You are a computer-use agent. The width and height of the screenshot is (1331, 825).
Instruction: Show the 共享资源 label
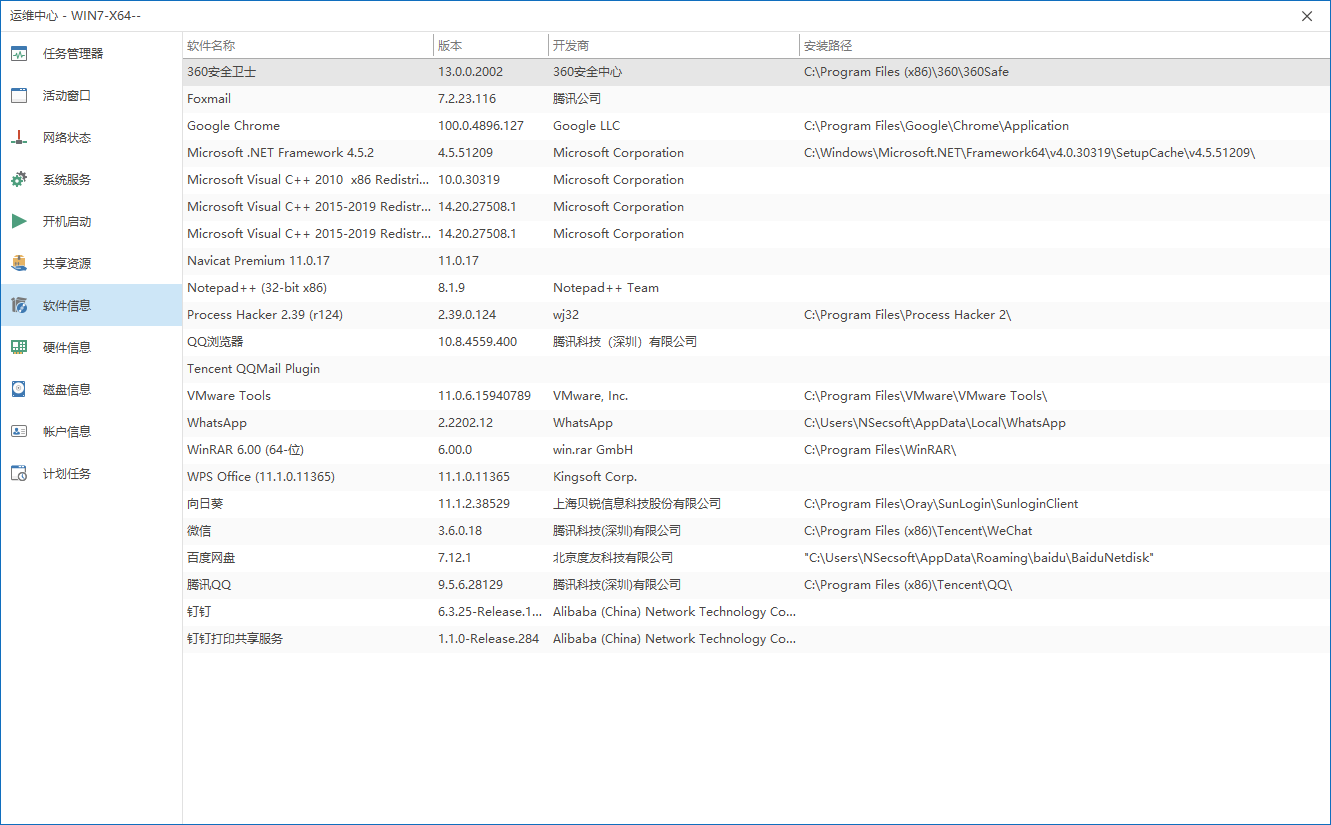66,264
